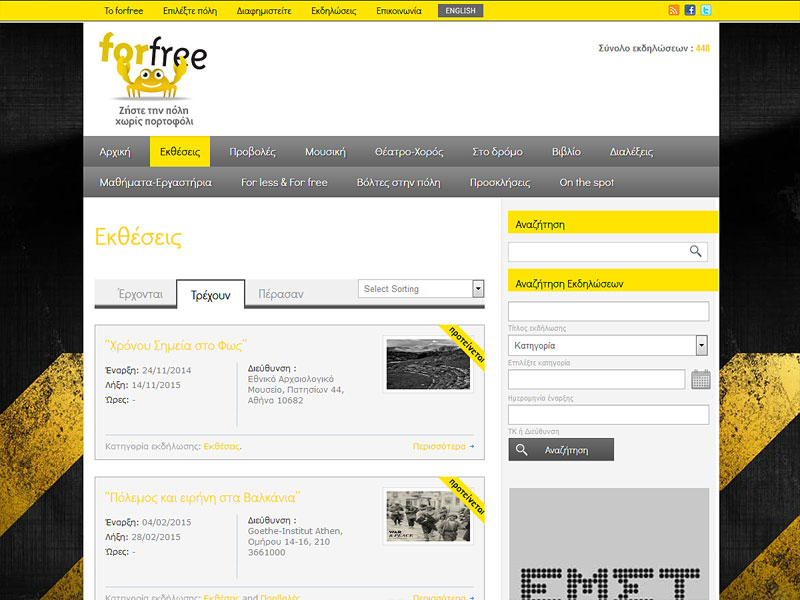
Task: Open the 'On the spot' navigation item
Action: [586, 182]
